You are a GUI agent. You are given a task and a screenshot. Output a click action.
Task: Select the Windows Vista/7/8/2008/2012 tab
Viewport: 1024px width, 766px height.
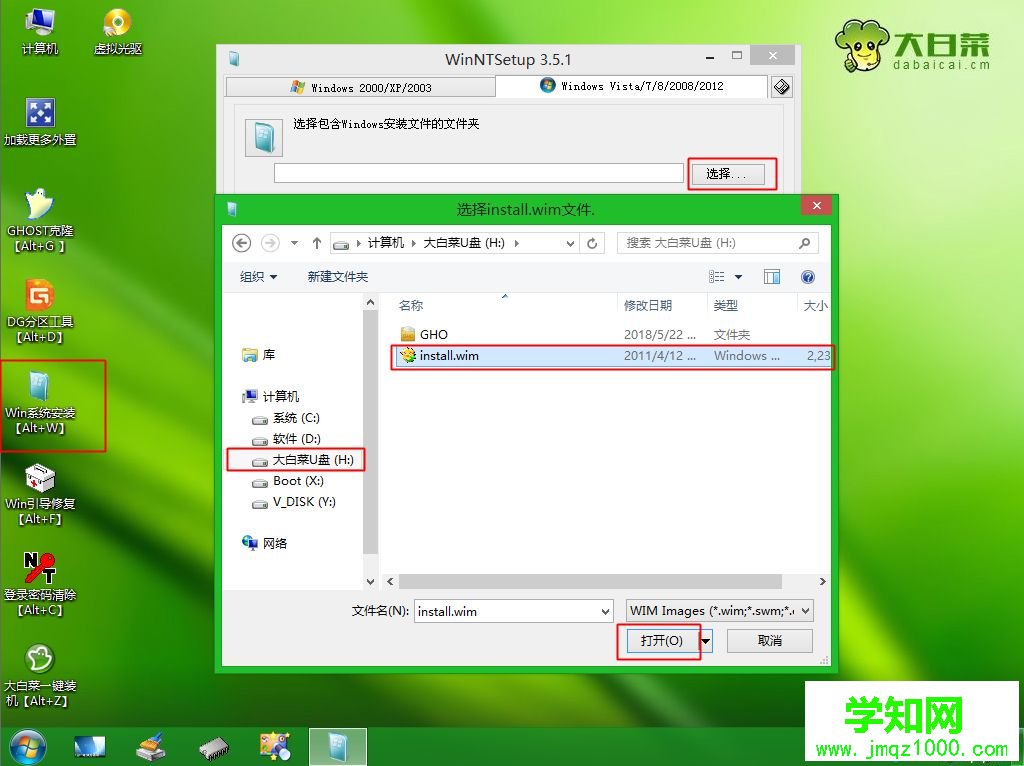[636, 87]
